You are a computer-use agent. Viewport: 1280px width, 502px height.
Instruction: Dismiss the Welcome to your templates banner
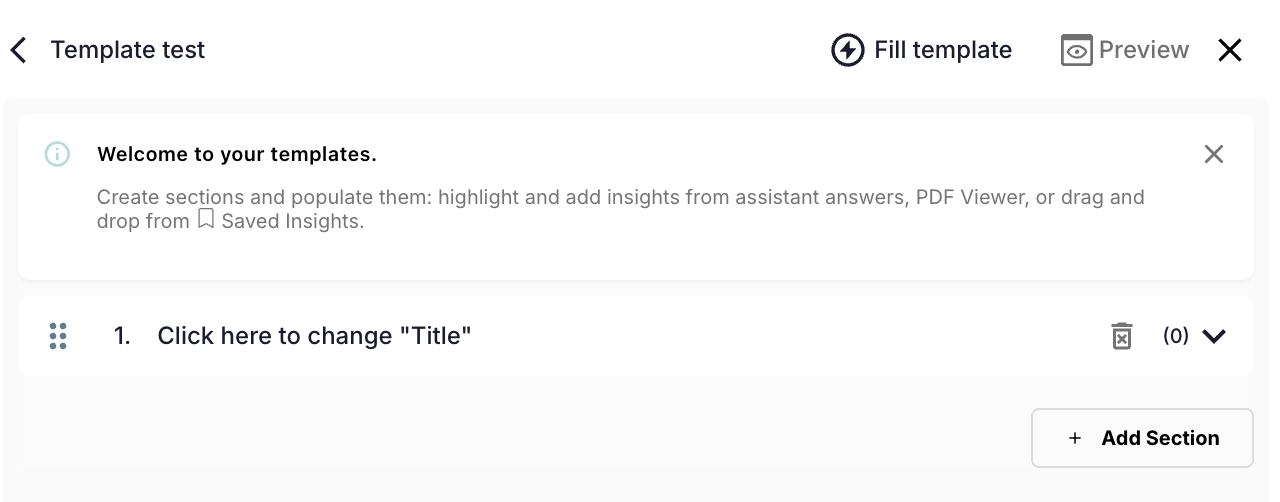click(x=1213, y=154)
